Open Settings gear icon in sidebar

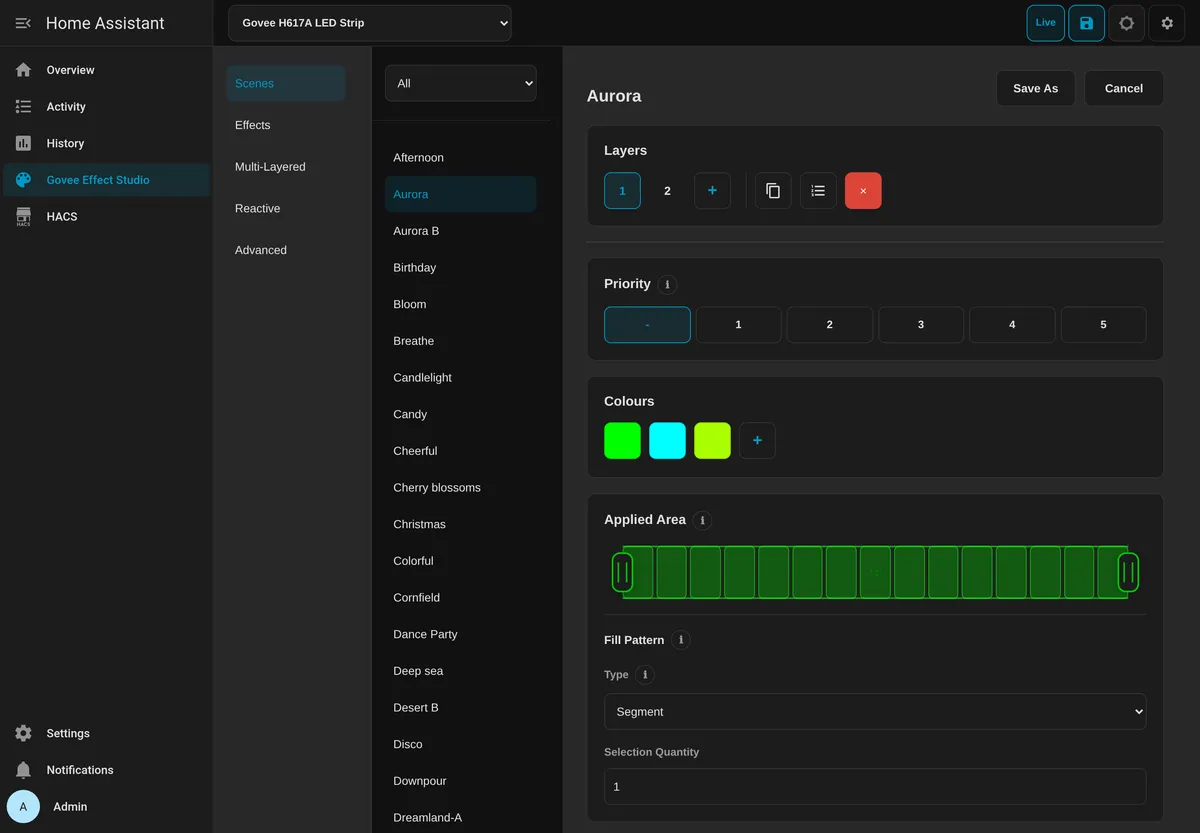pyautogui.click(x=23, y=733)
